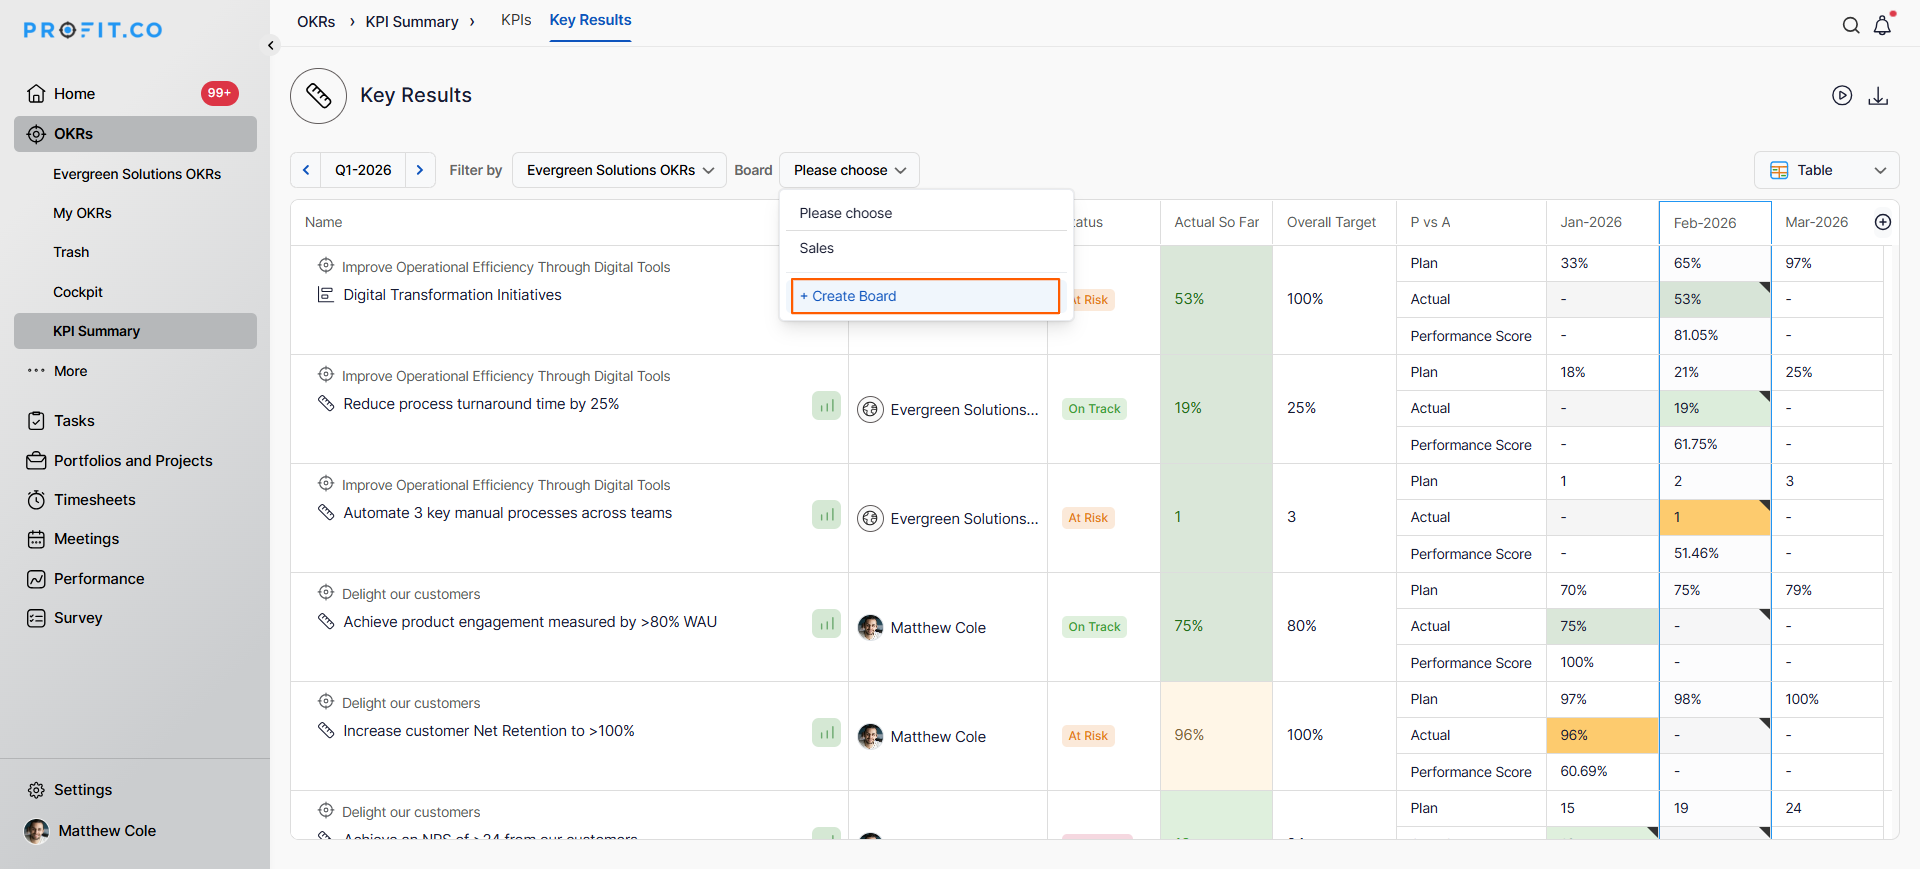Open Cockpit under OKRs
This screenshot has width=1920, height=869.
pyautogui.click(x=78, y=292)
